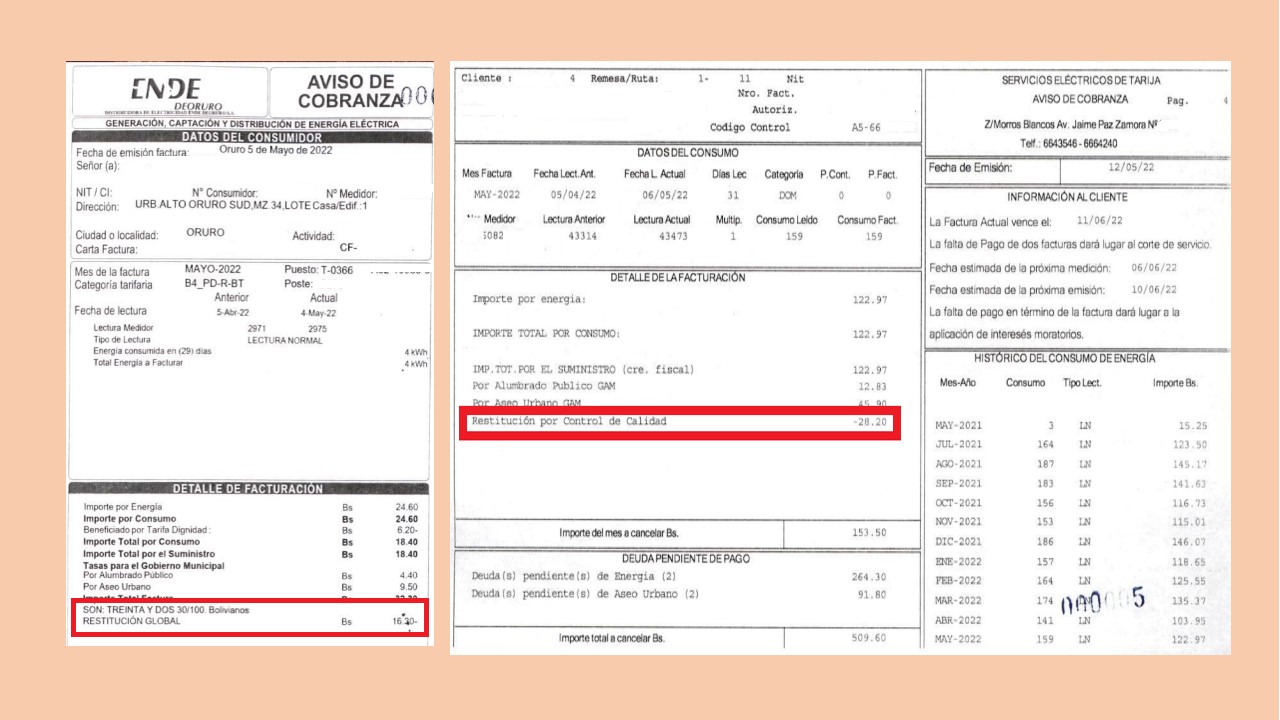
Task: Click the highlighted RESTITUCIÓN GLOBAL box
Action: point(247,616)
